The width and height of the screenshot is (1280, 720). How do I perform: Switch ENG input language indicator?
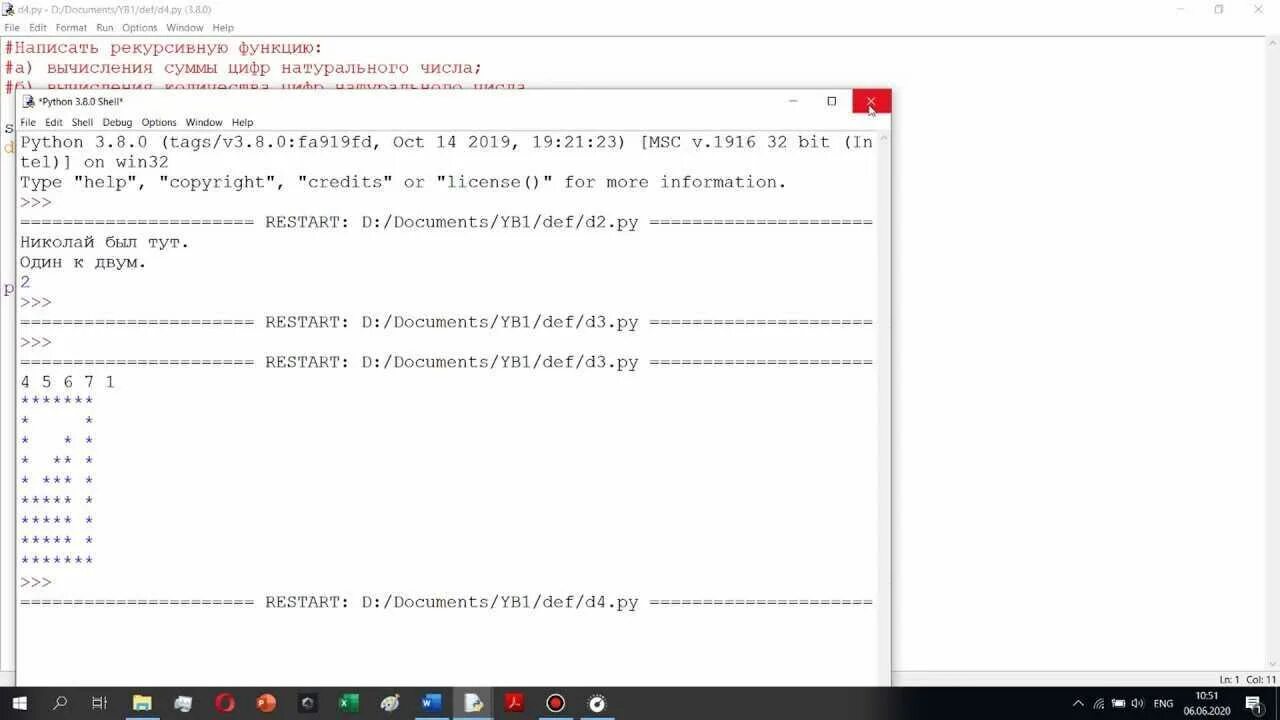(1163, 703)
